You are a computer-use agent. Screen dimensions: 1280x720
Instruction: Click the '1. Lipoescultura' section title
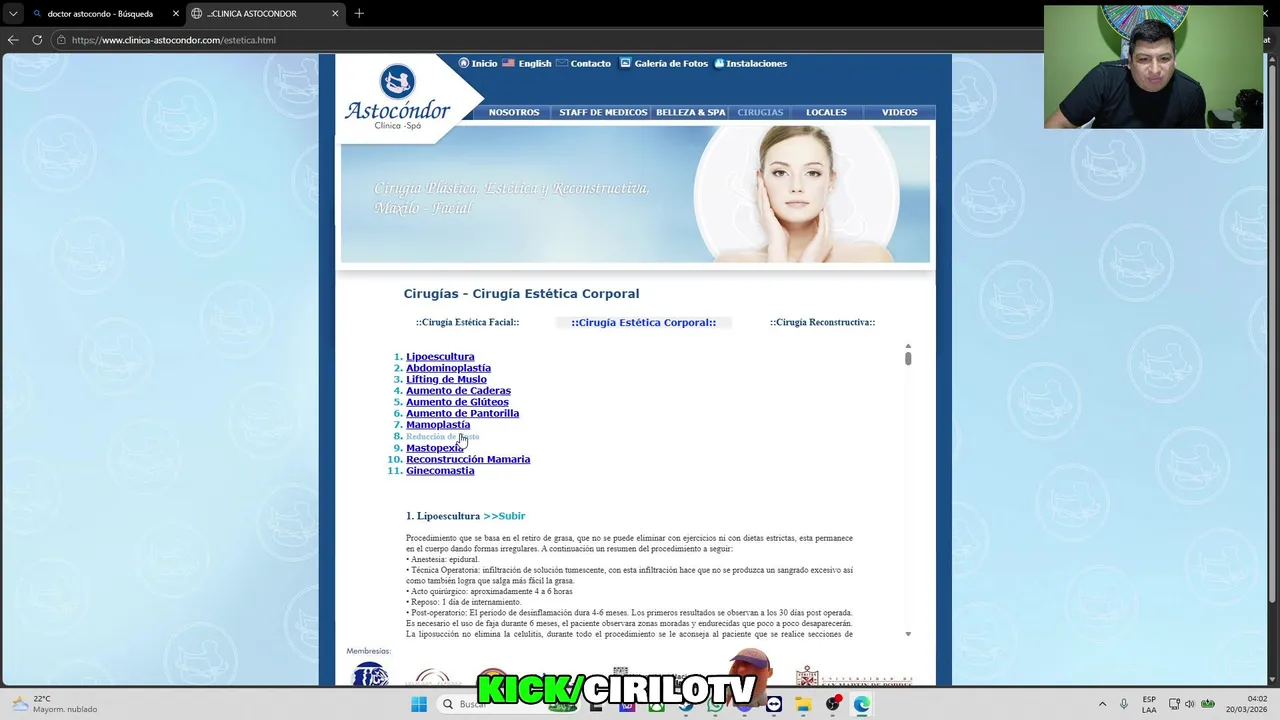443,516
